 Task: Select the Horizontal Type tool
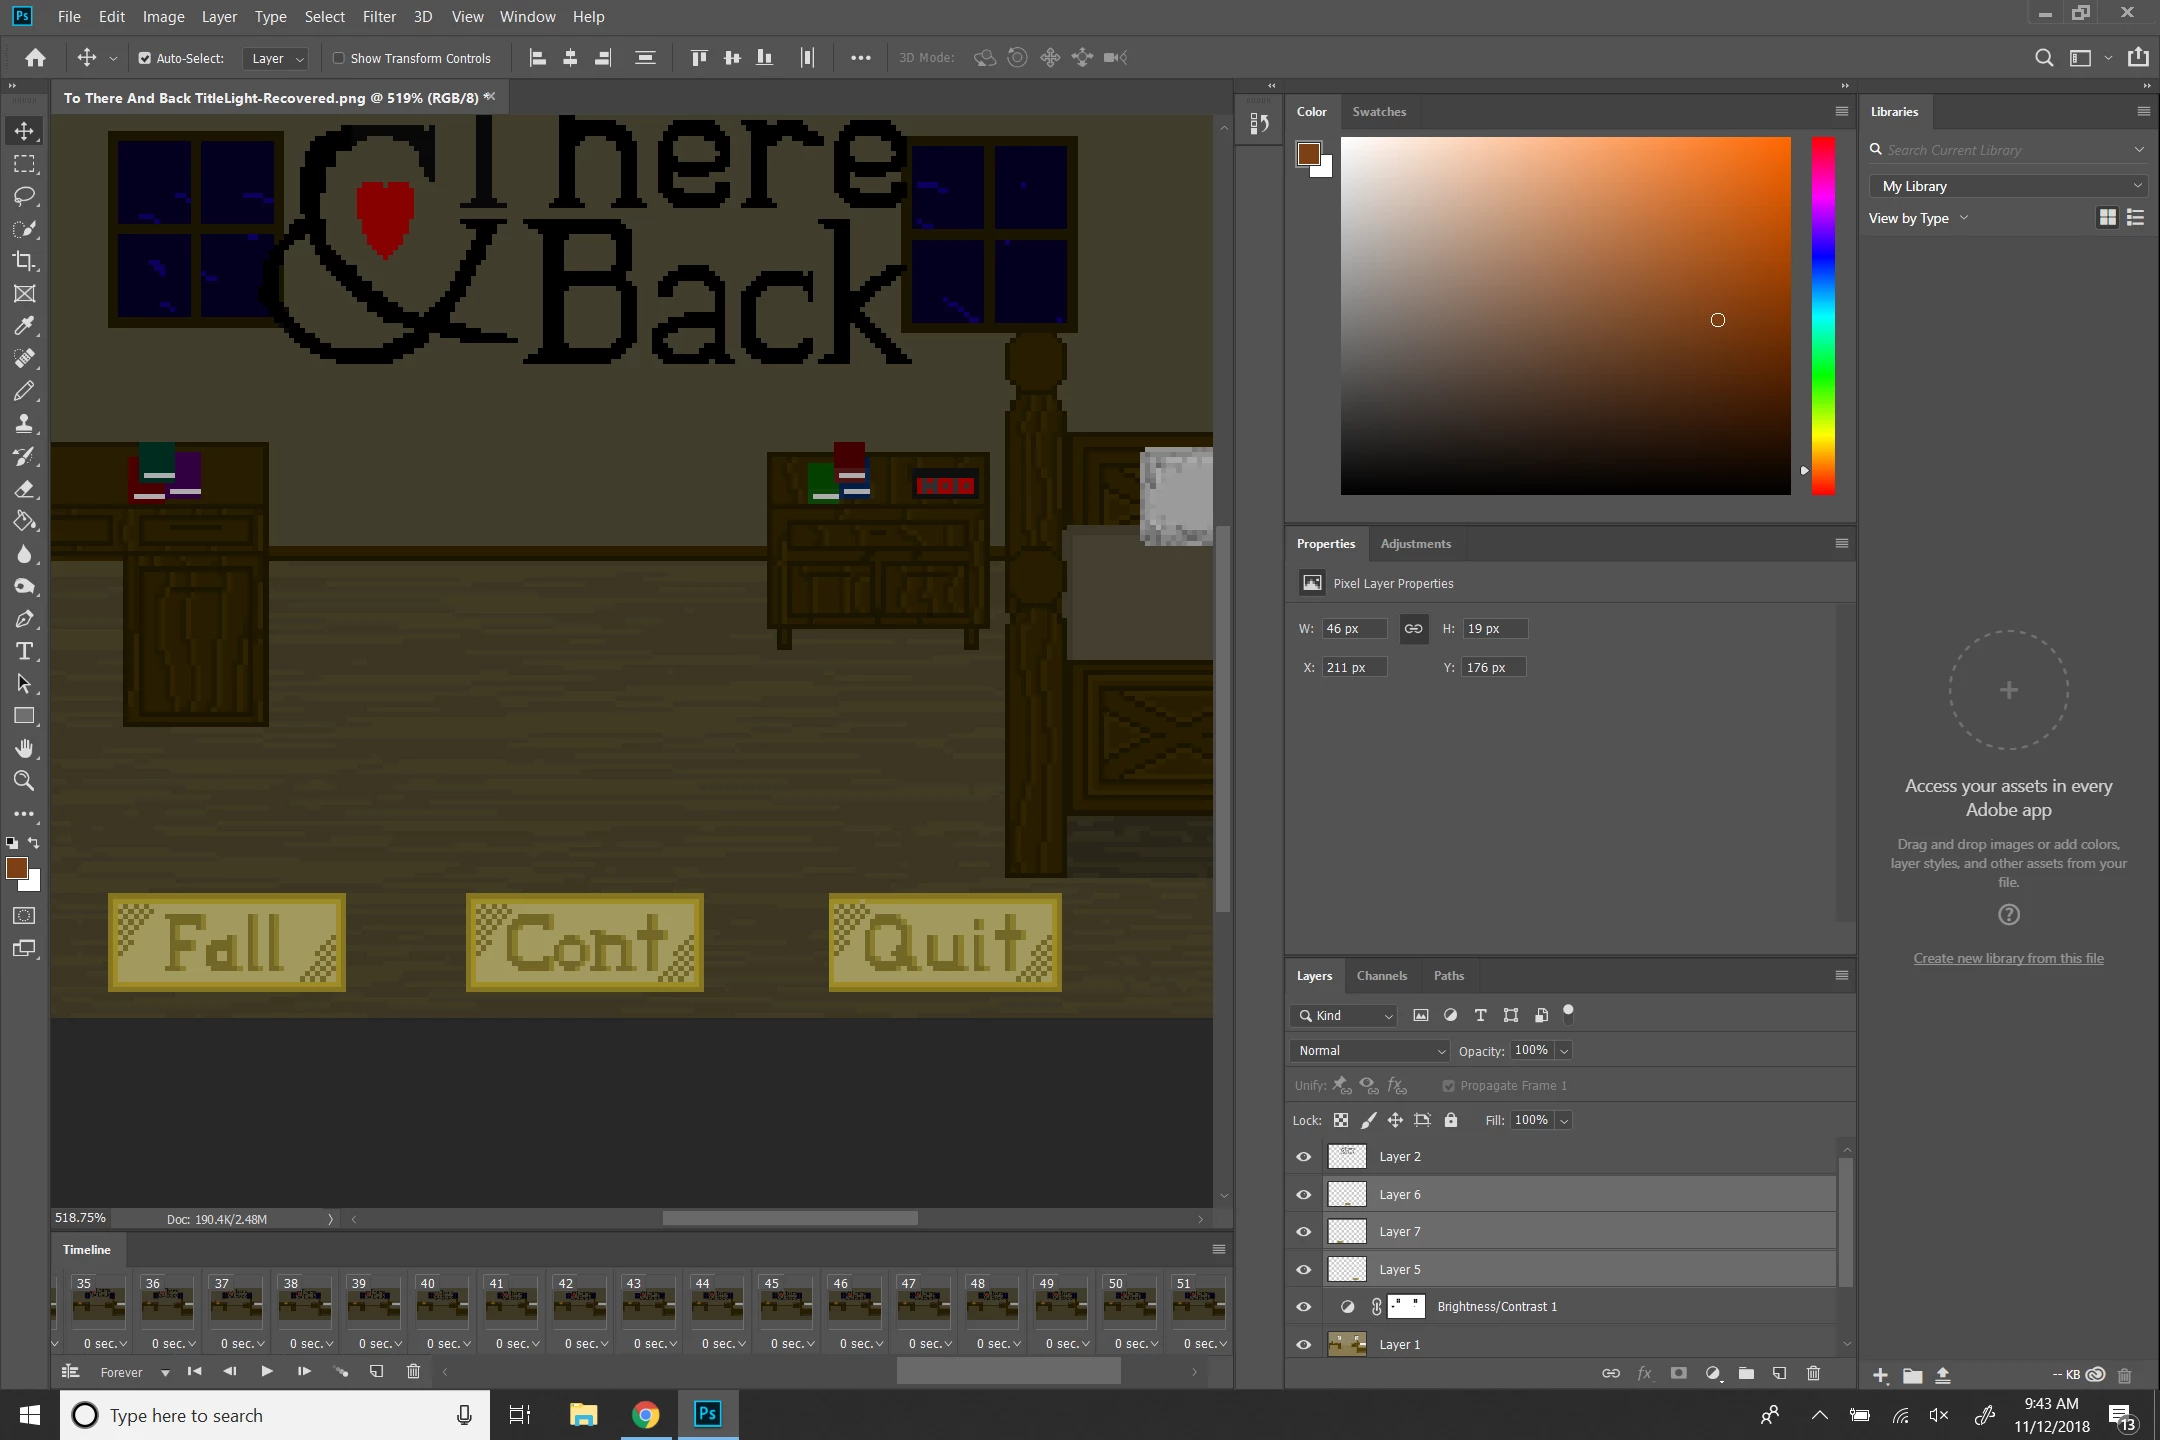pos(24,652)
